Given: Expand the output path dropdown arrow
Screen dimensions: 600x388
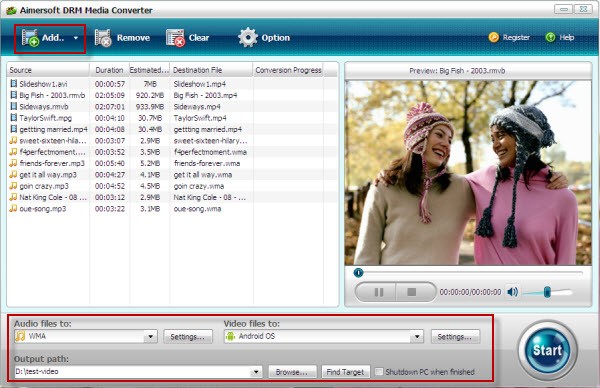Looking at the screenshot, I should click(256, 372).
